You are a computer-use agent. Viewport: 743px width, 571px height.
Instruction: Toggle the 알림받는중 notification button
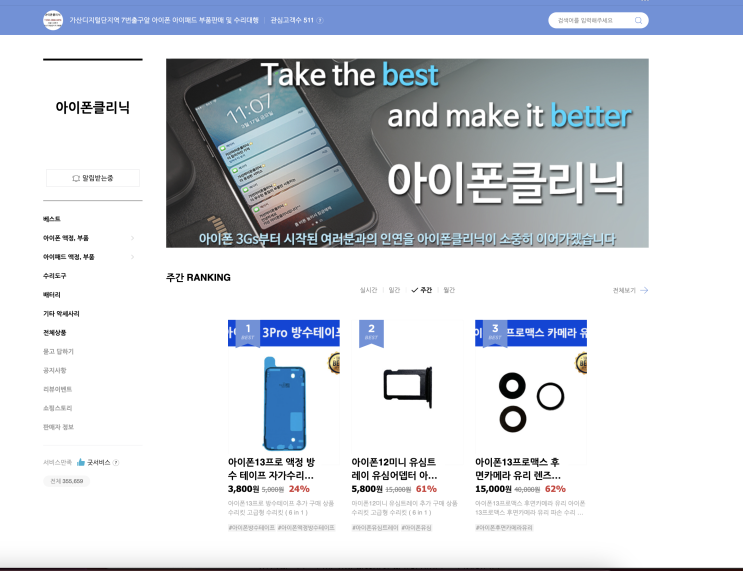pyautogui.click(x=93, y=178)
